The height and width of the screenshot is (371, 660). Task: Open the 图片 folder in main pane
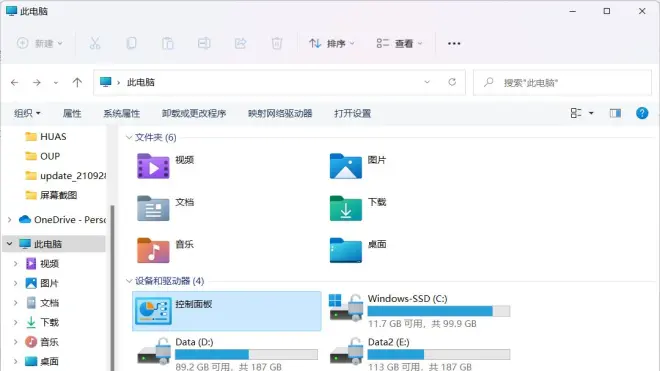pos(358,166)
